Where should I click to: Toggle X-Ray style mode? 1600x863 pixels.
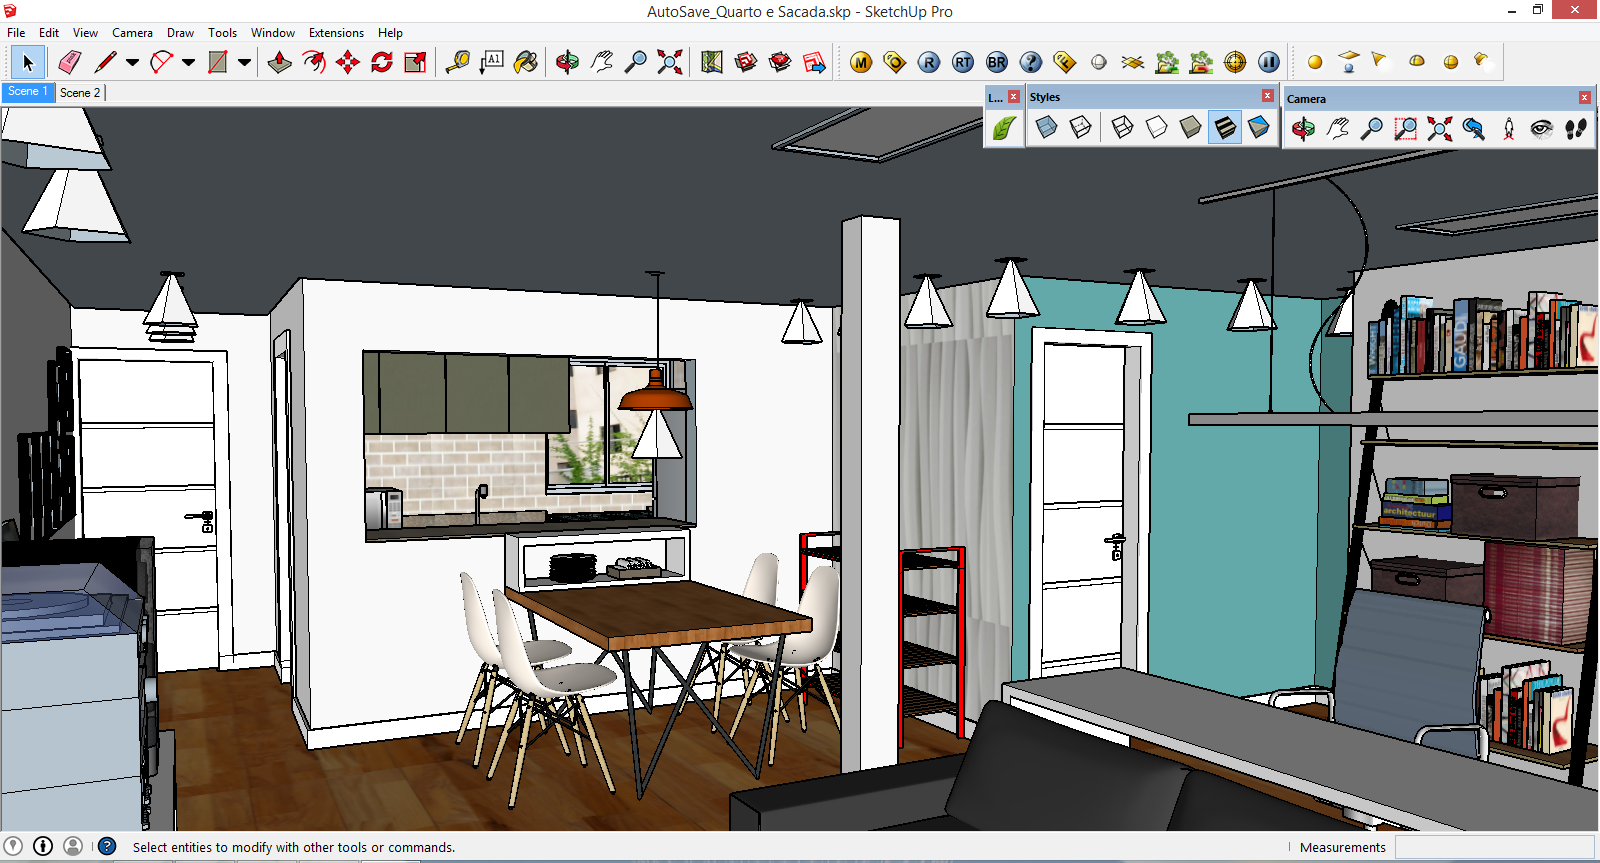click(1046, 127)
